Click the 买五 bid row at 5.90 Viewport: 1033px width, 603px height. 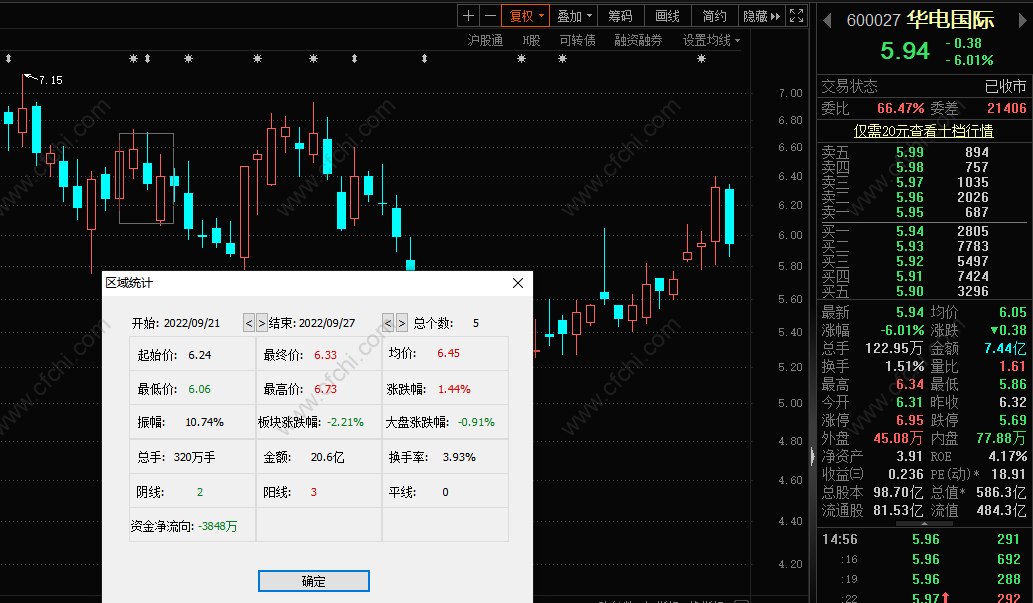pyautogui.click(x=923, y=291)
